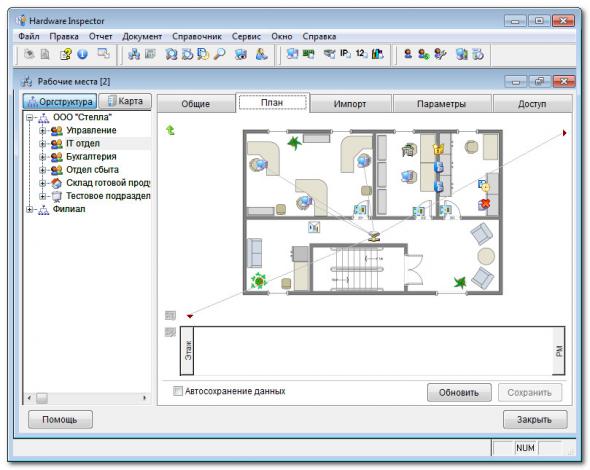Click the network structure toolbar icon

tap(134, 54)
